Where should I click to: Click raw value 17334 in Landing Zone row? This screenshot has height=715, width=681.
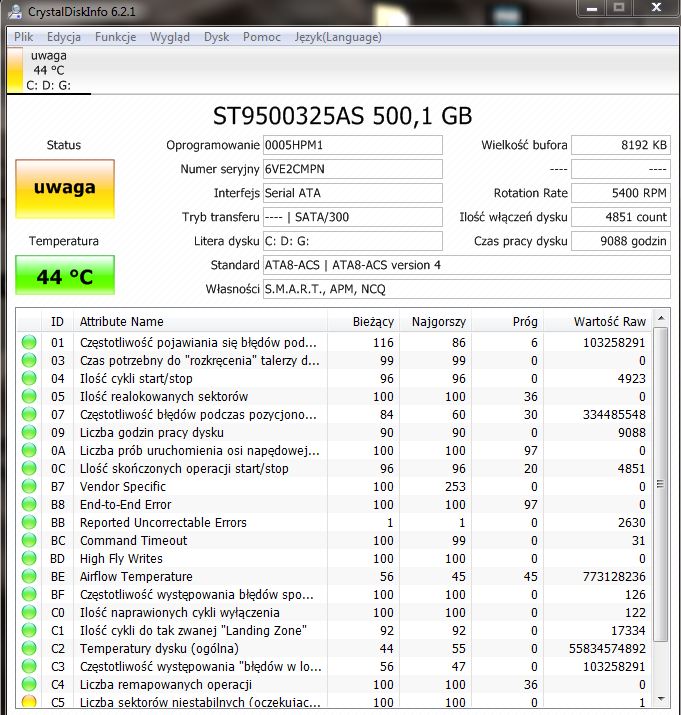click(x=628, y=631)
